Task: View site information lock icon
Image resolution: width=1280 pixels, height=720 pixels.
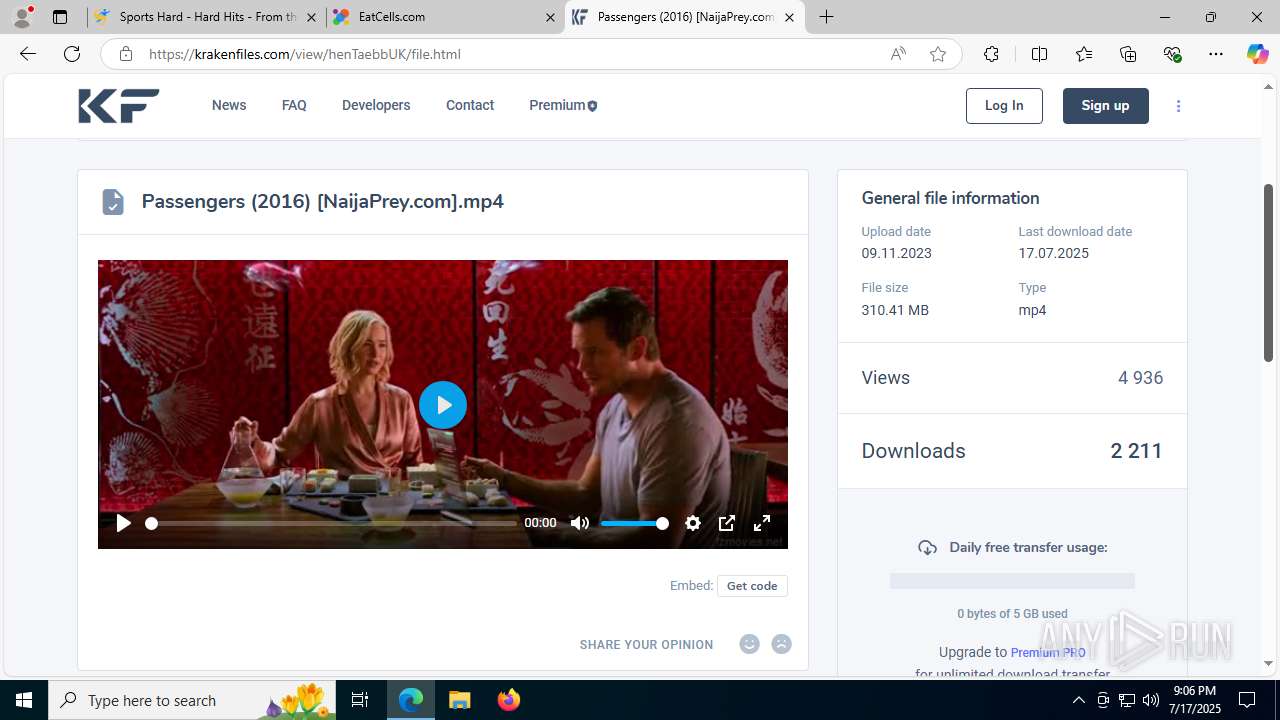Action: click(x=125, y=54)
